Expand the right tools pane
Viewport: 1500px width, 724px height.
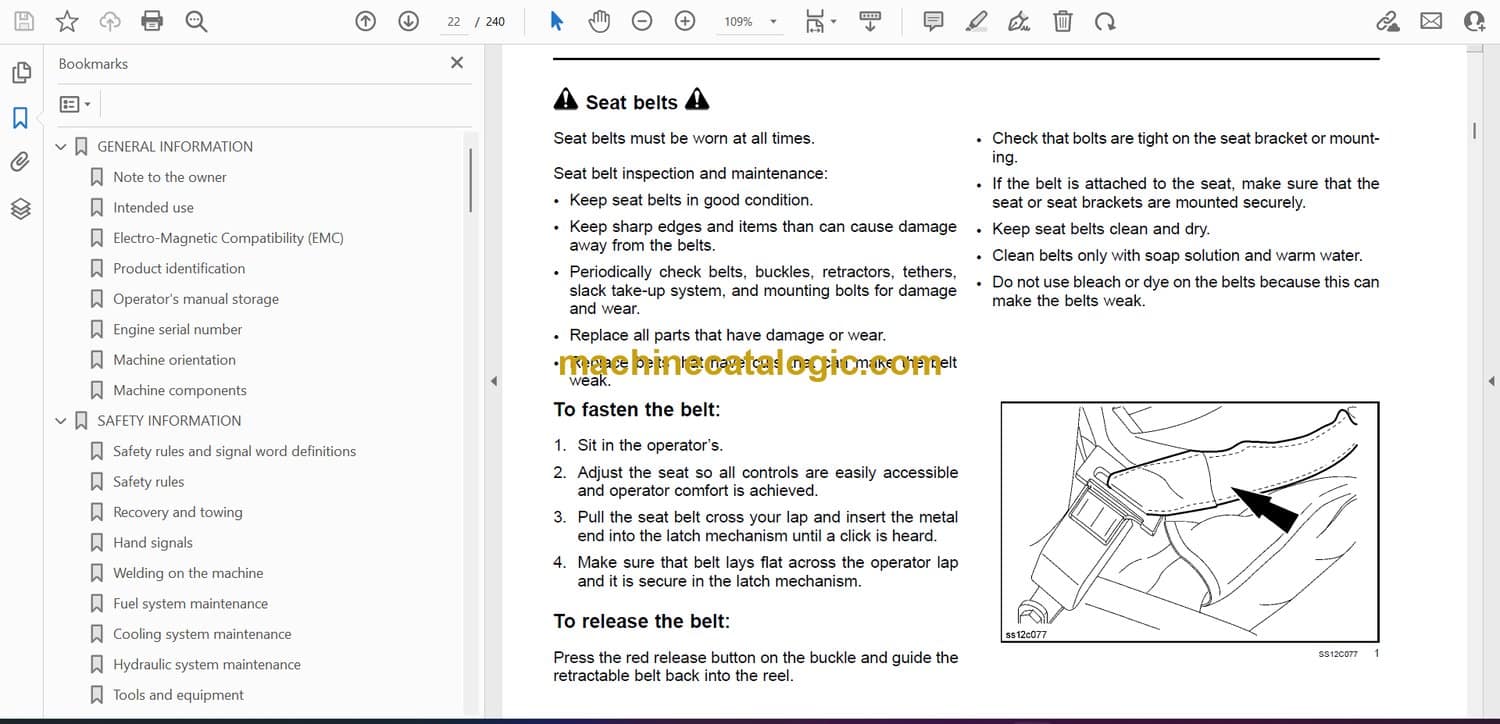[1491, 381]
